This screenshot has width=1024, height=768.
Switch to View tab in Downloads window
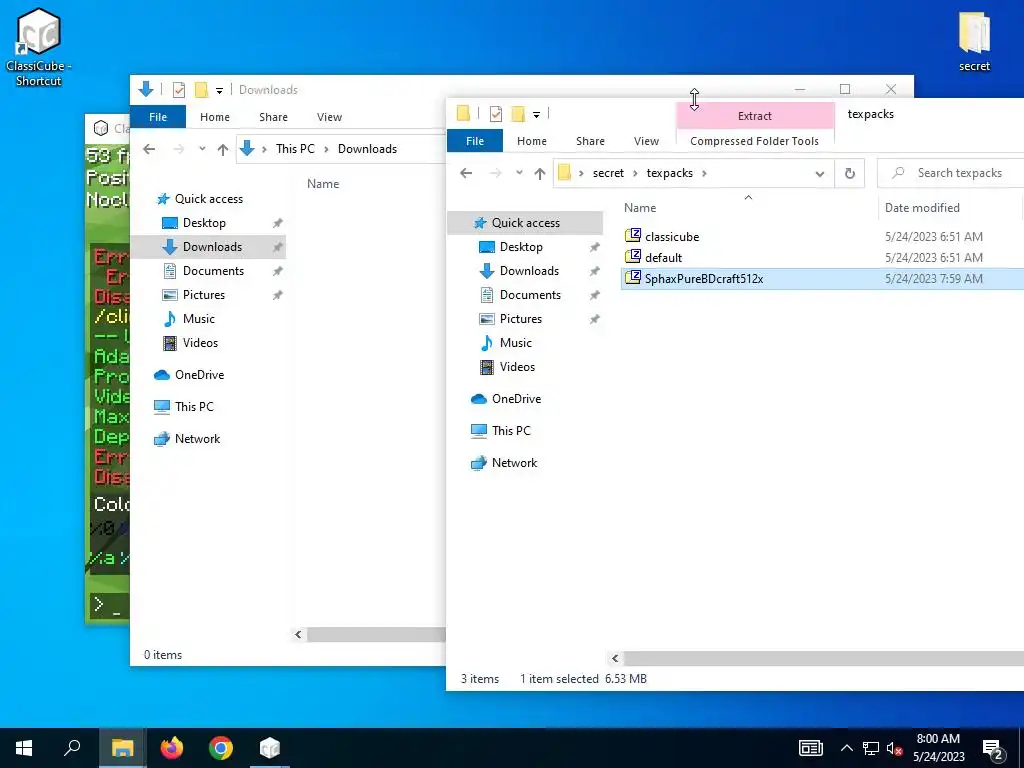tap(329, 116)
